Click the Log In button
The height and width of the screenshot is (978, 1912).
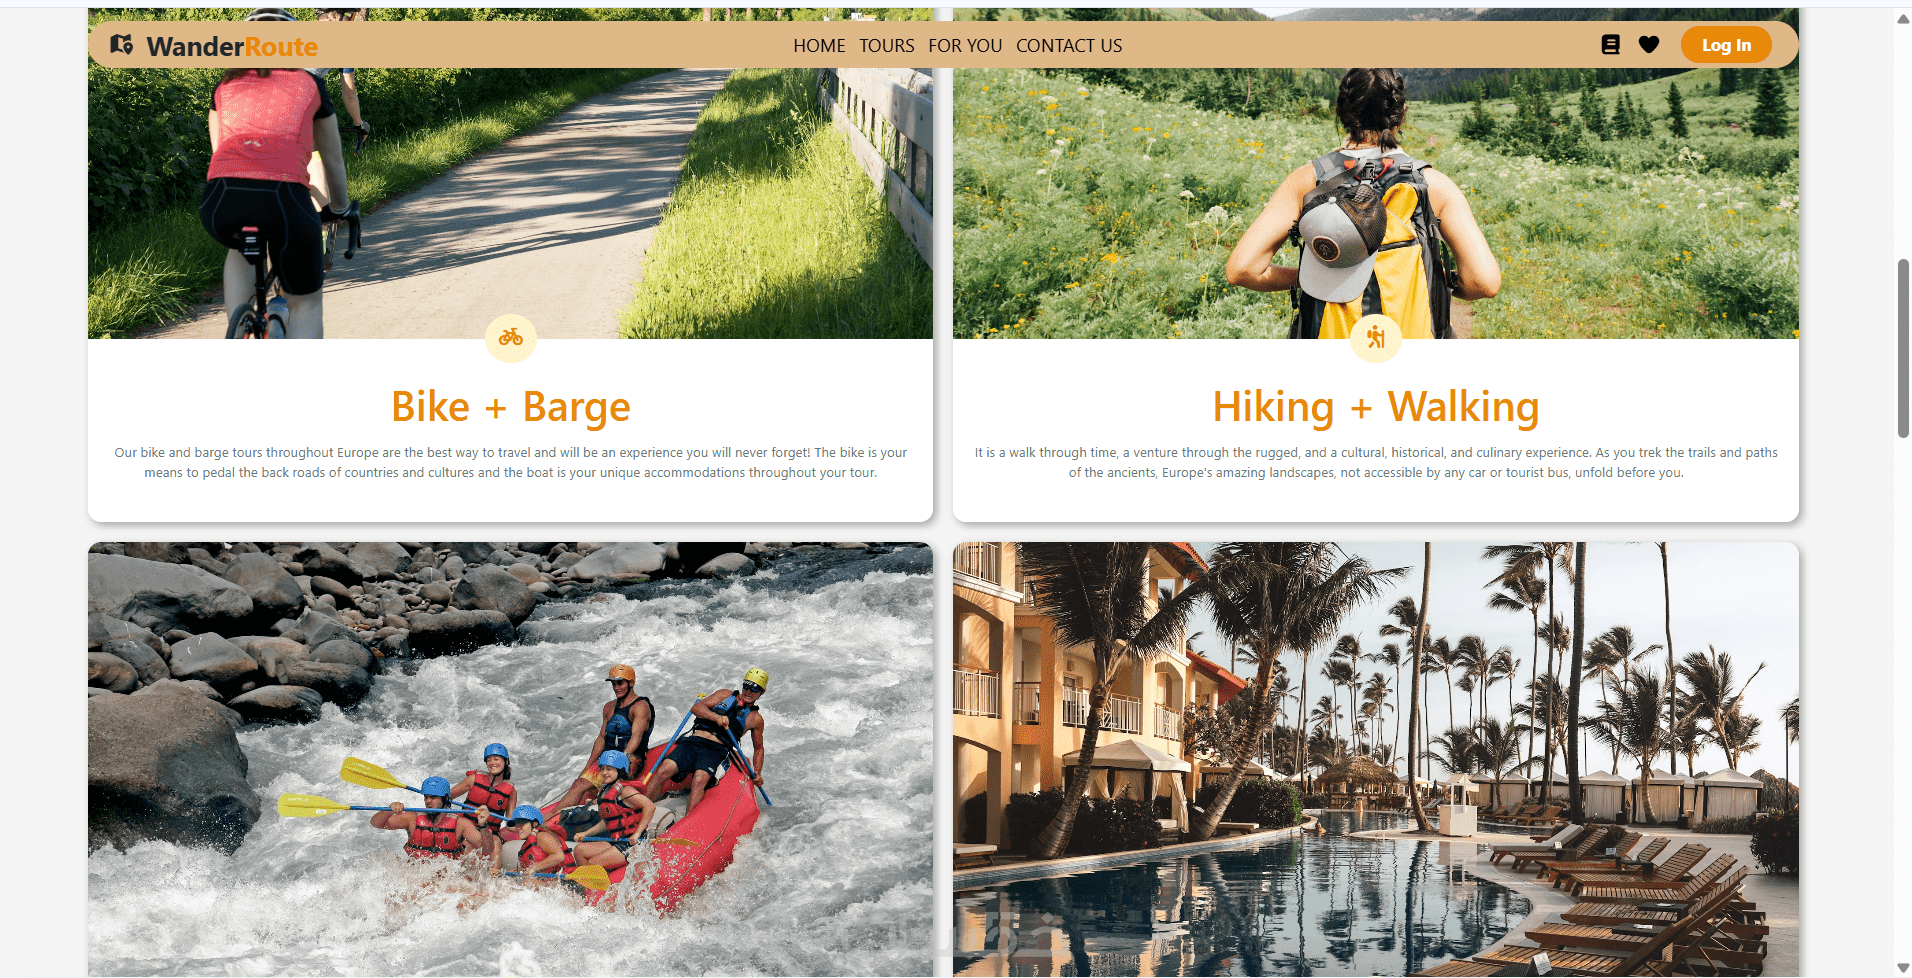1726,45
